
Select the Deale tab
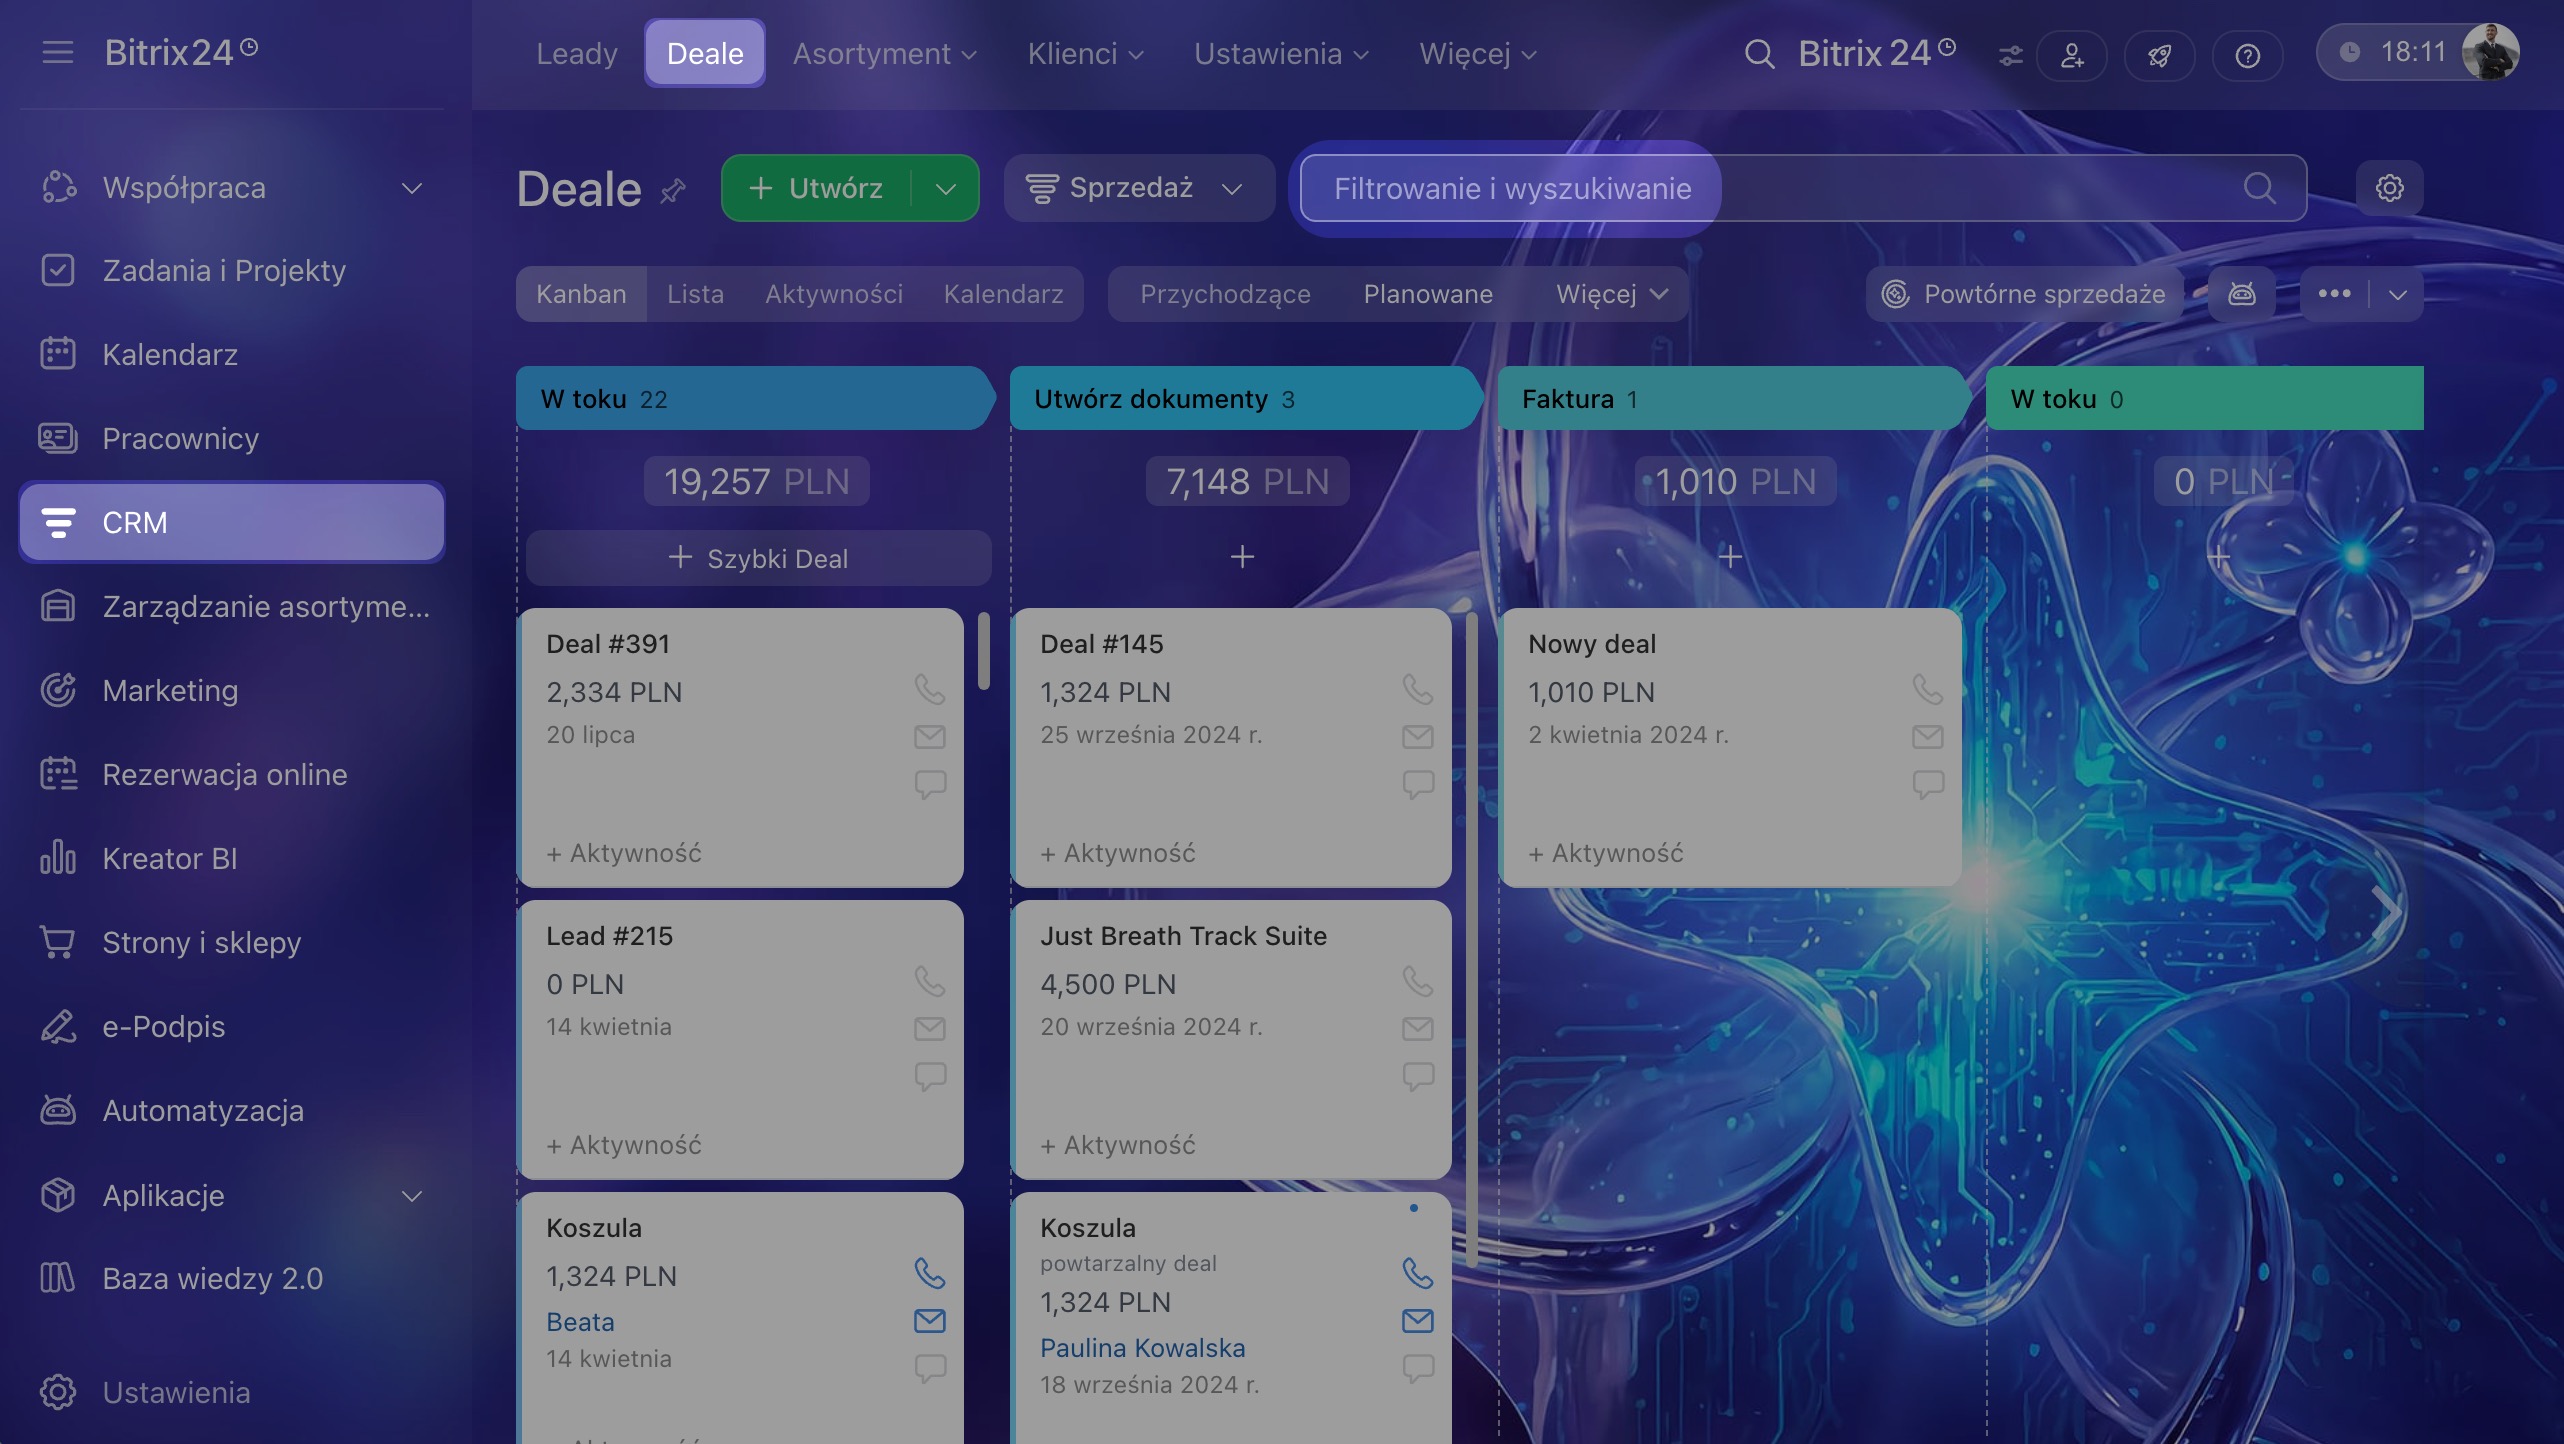705,54
